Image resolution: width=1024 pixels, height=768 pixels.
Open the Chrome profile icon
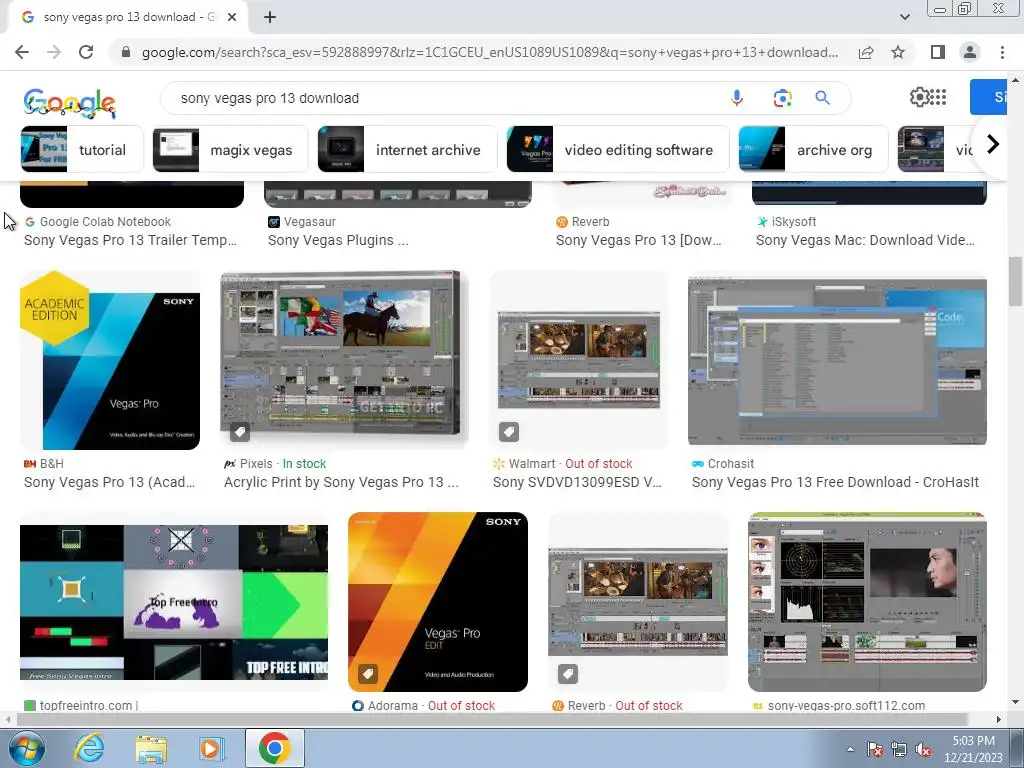pyautogui.click(x=970, y=52)
